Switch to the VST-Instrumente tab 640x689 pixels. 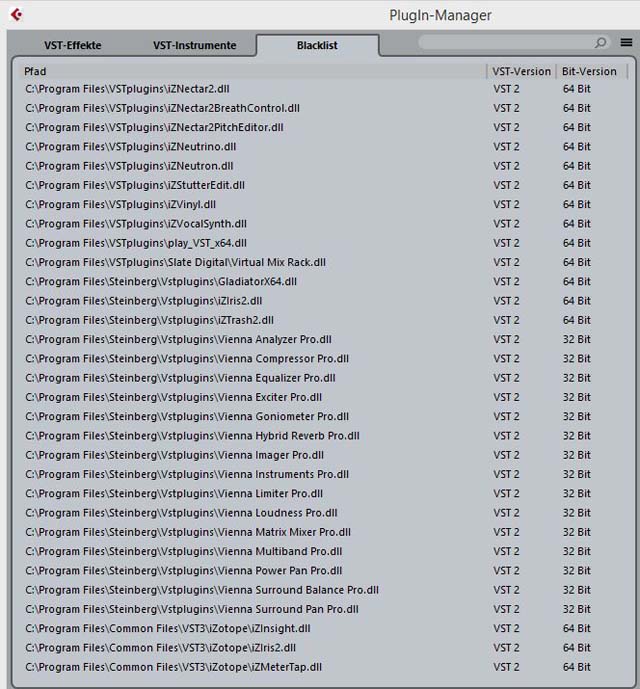(195, 45)
